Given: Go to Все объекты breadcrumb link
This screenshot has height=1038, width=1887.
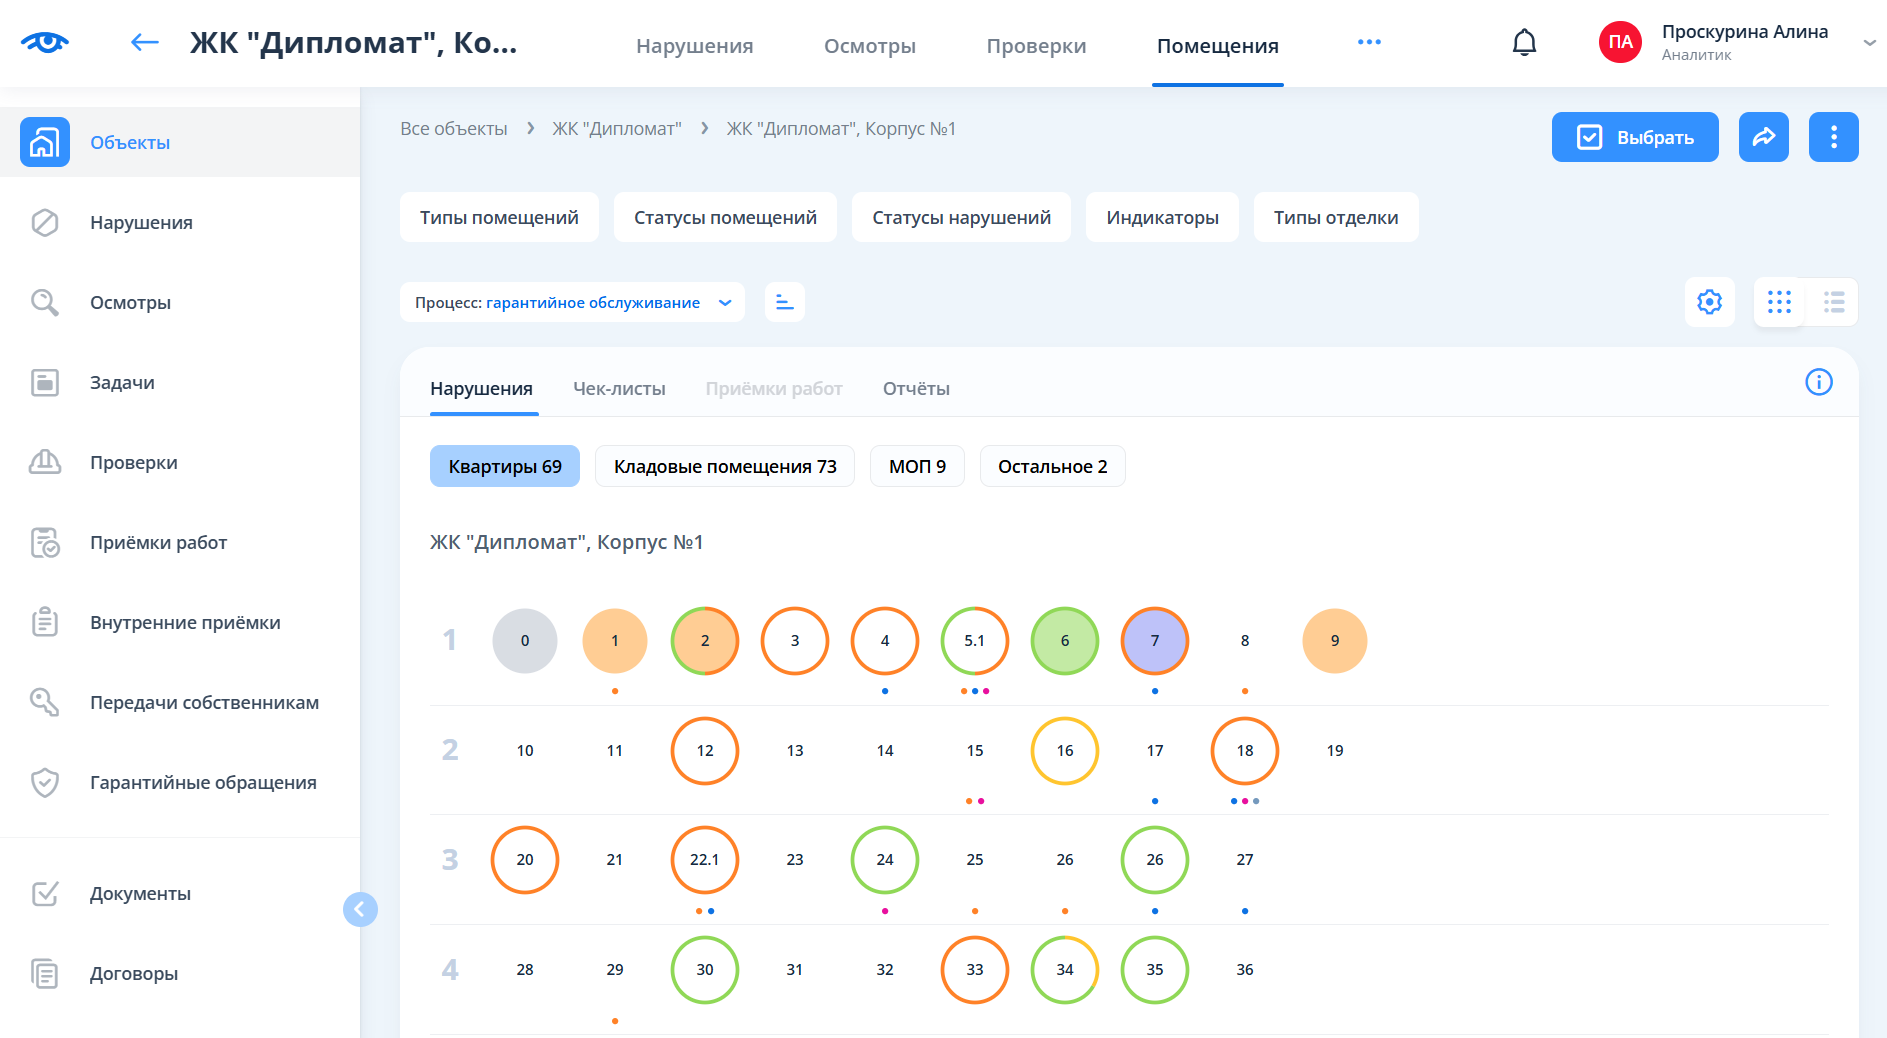Looking at the screenshot, I should tap(453, 129).
